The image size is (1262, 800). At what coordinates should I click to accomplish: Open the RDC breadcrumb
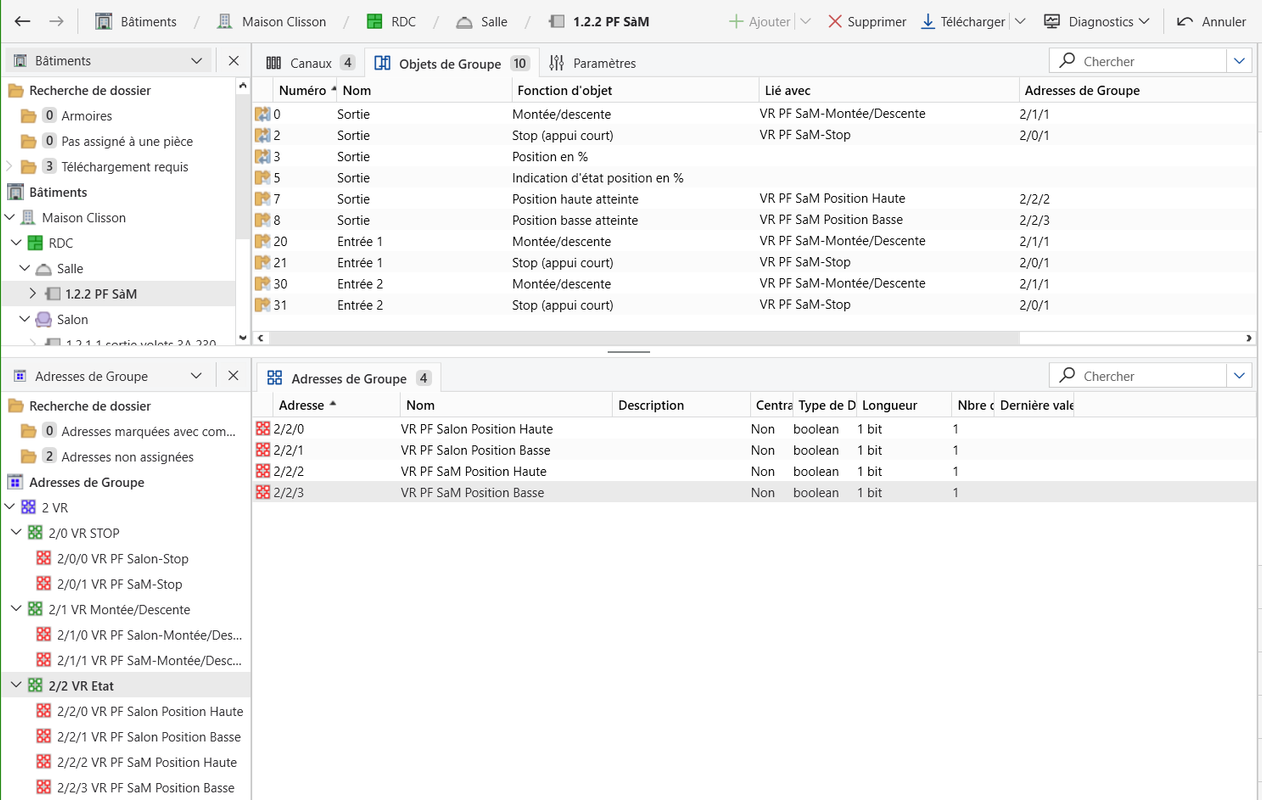pos(391,21)
